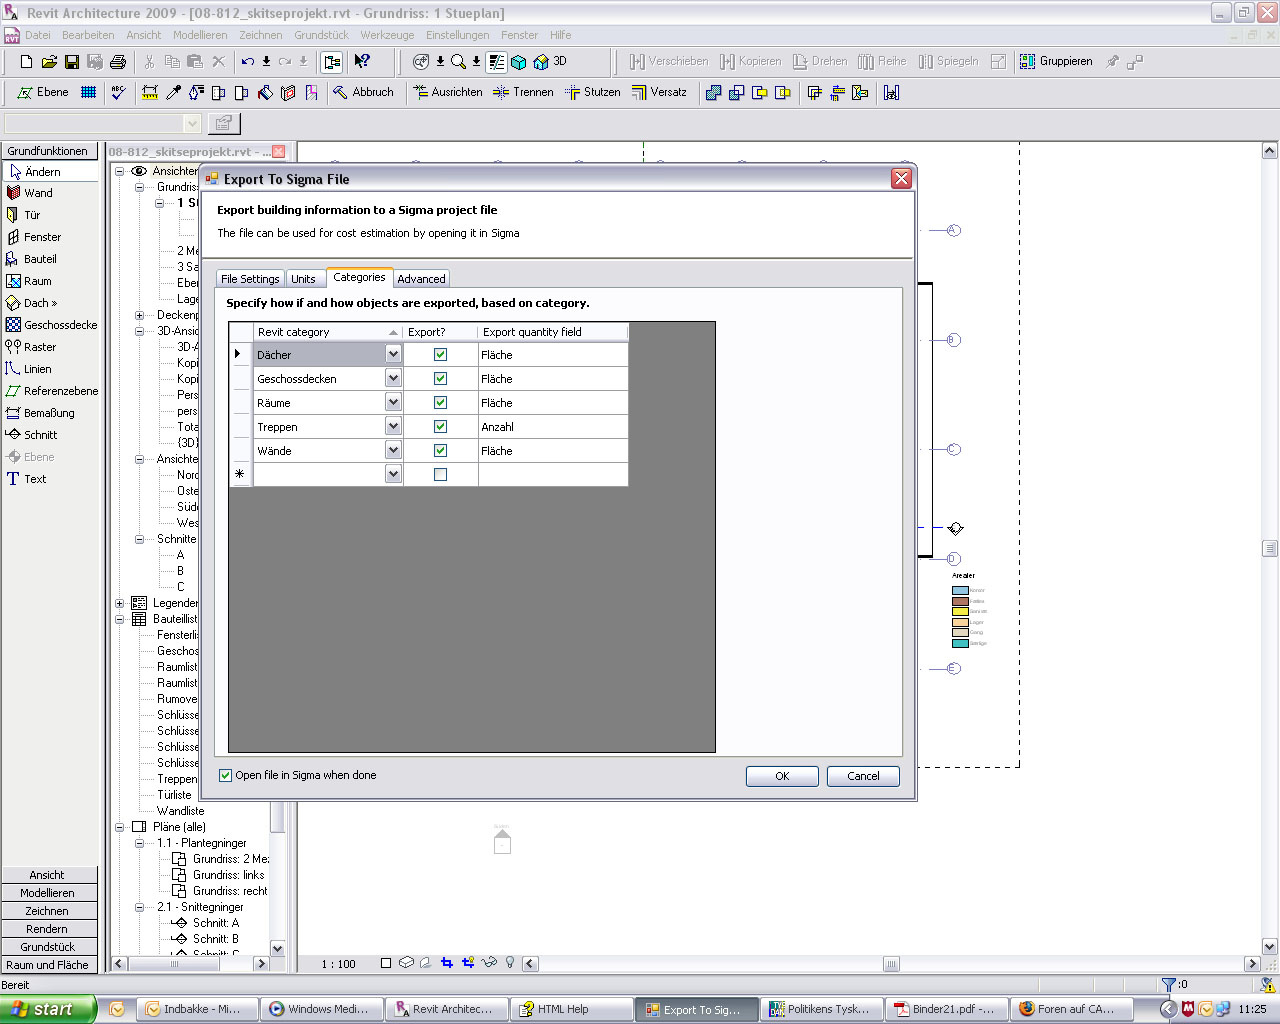This screenshot has width=1280, height=1024.
Task: Click the Stutzen trim tool
Action: (593, 92)
